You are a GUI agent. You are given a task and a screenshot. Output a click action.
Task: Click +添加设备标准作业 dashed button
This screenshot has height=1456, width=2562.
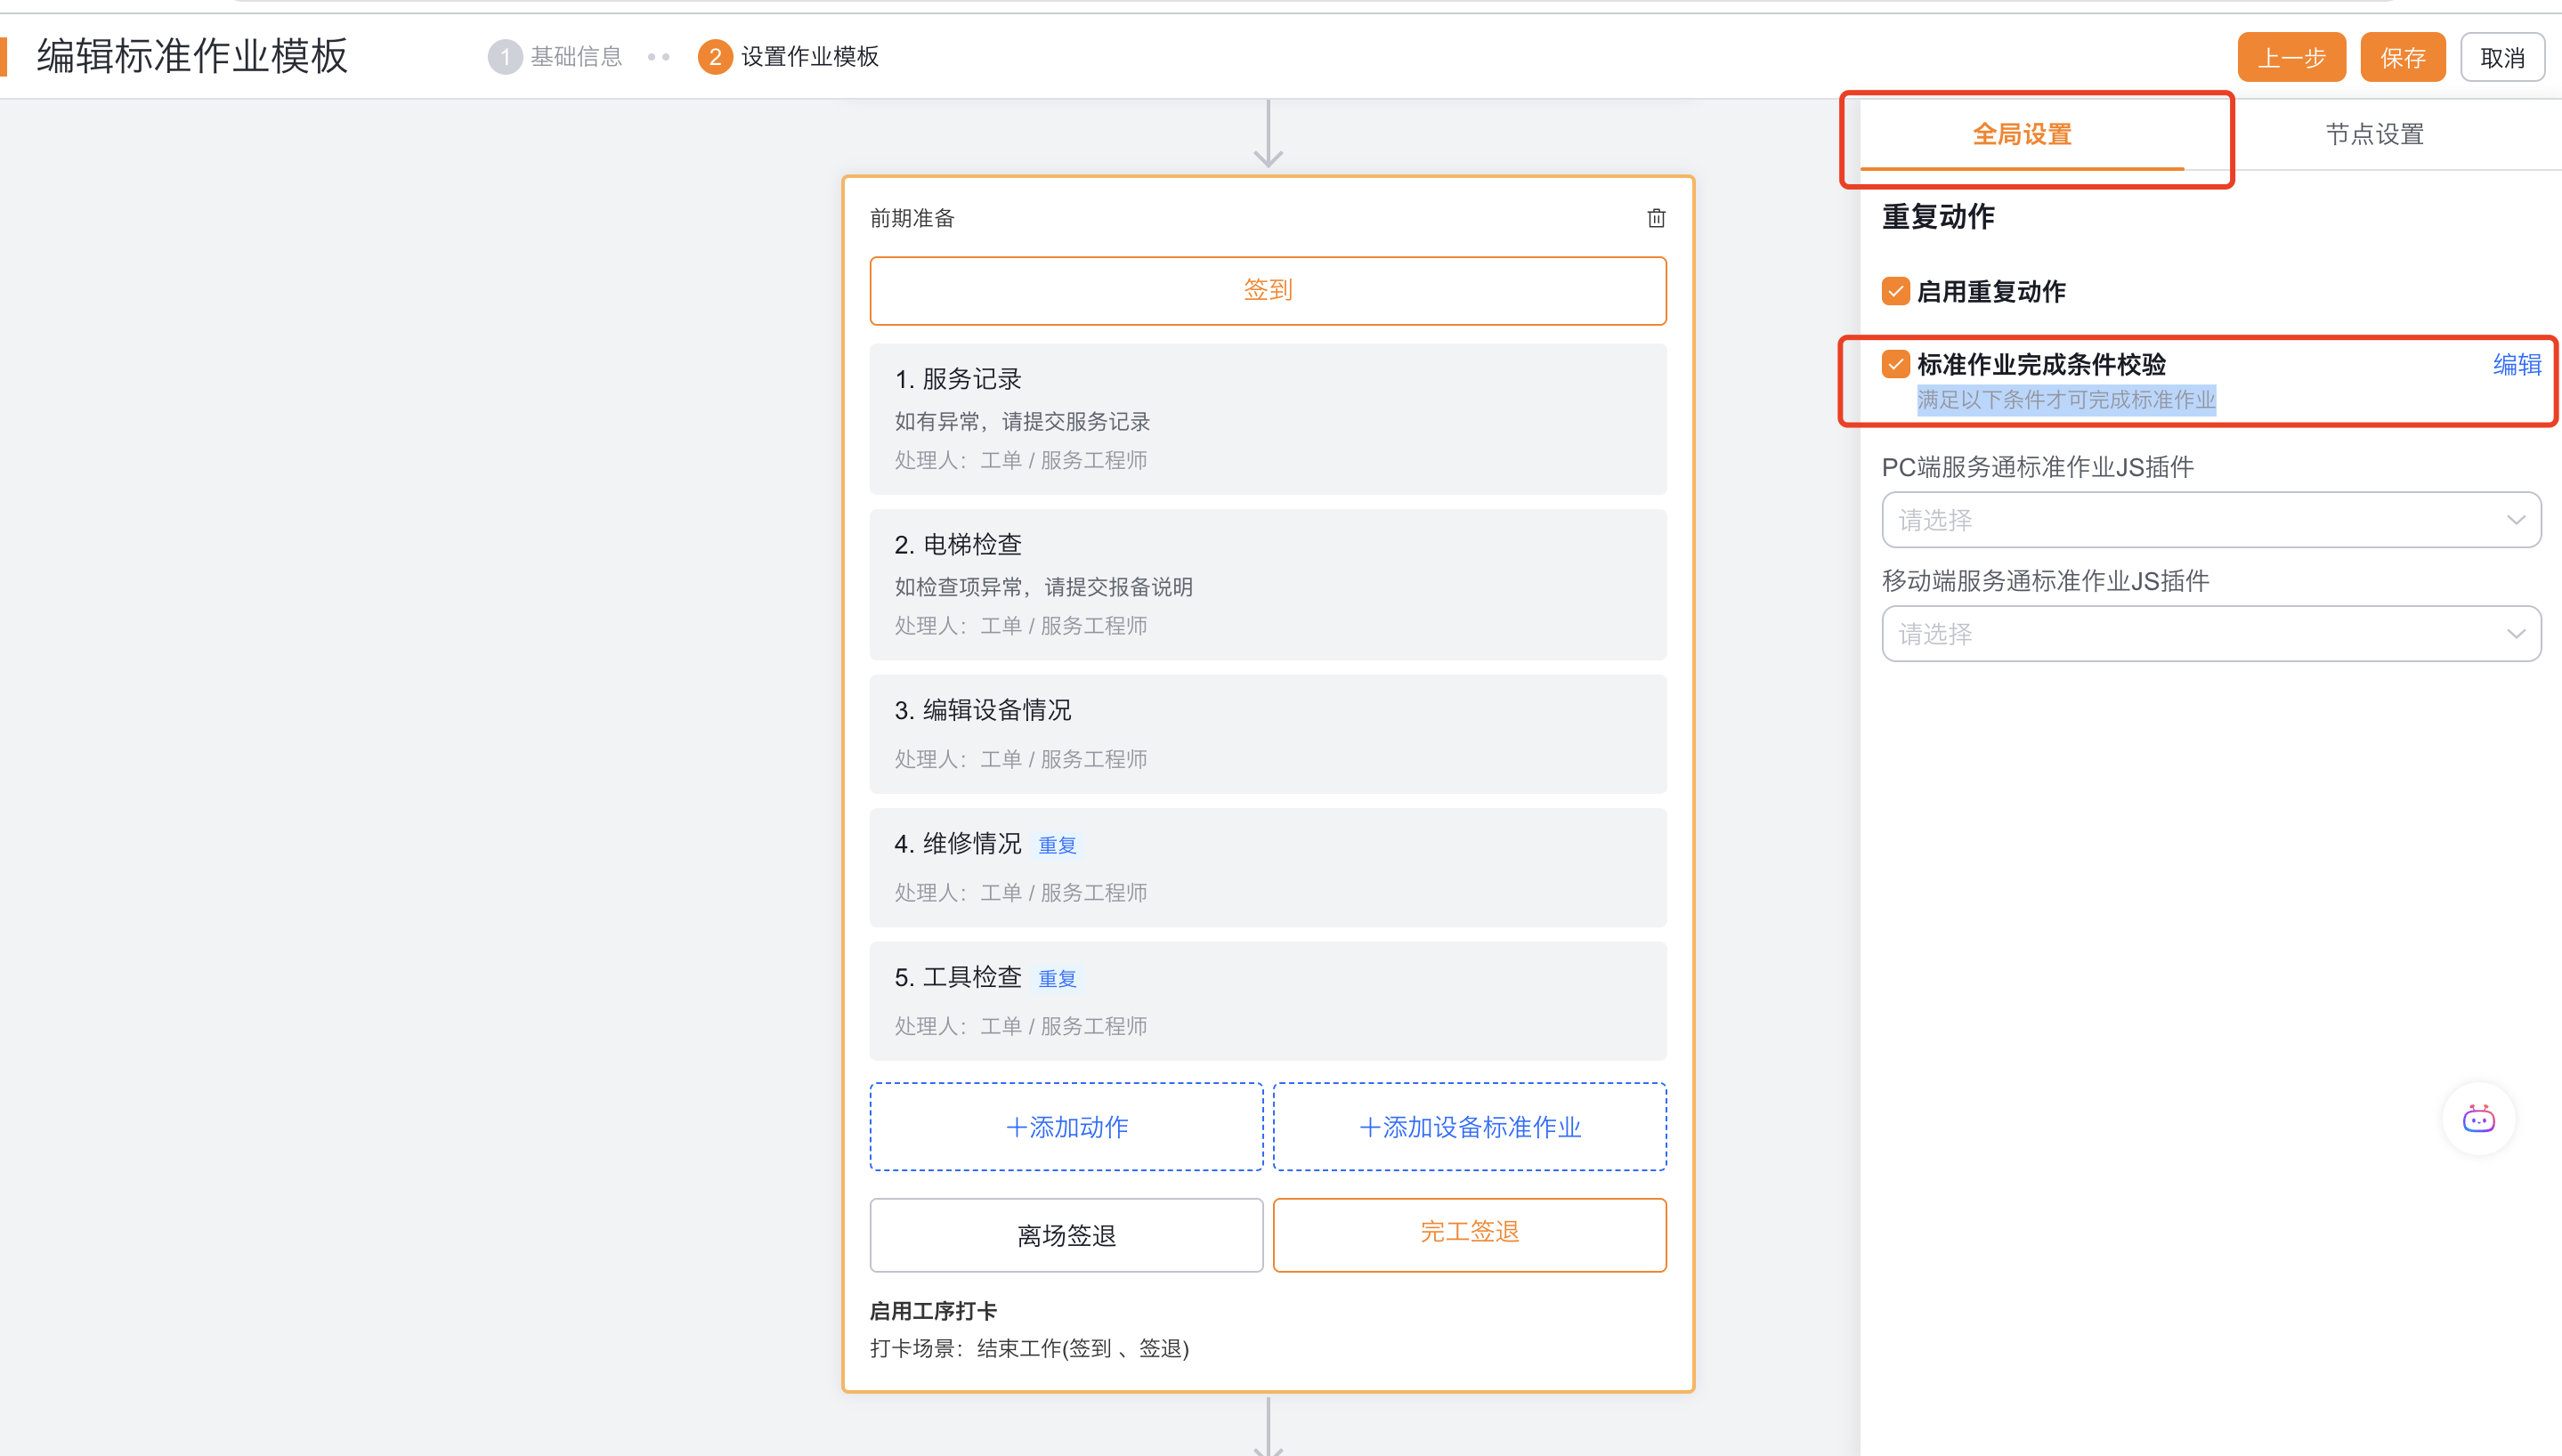pyautogui.click(x=1469, y=1127)
